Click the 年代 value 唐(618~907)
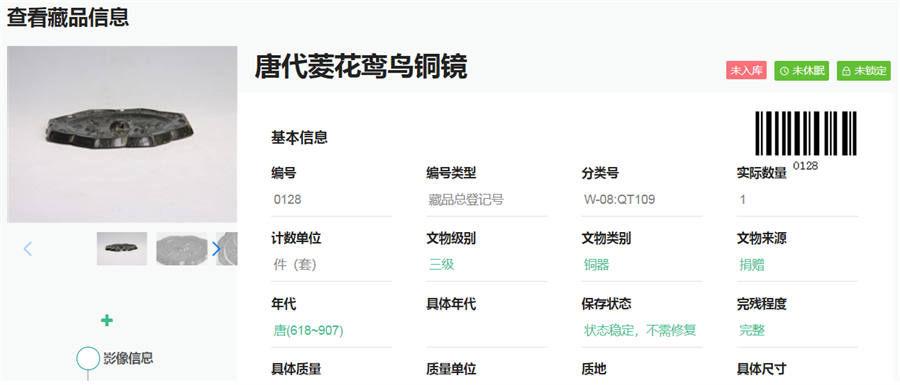The height and width of the screenshot is (385, 900). 309,330
